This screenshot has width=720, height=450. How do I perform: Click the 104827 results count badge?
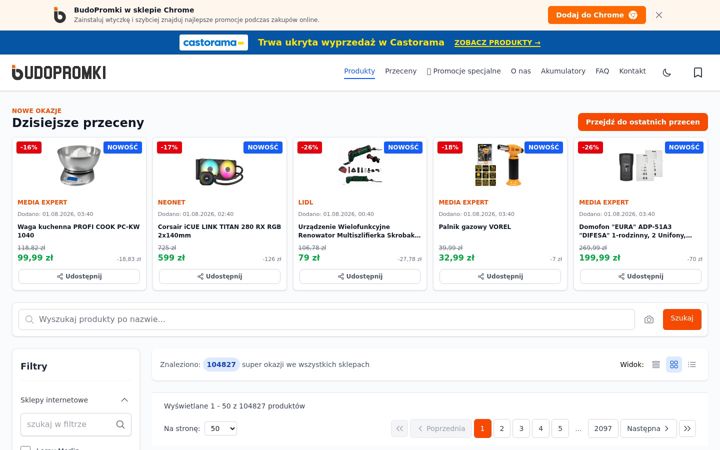click(221, 365)
